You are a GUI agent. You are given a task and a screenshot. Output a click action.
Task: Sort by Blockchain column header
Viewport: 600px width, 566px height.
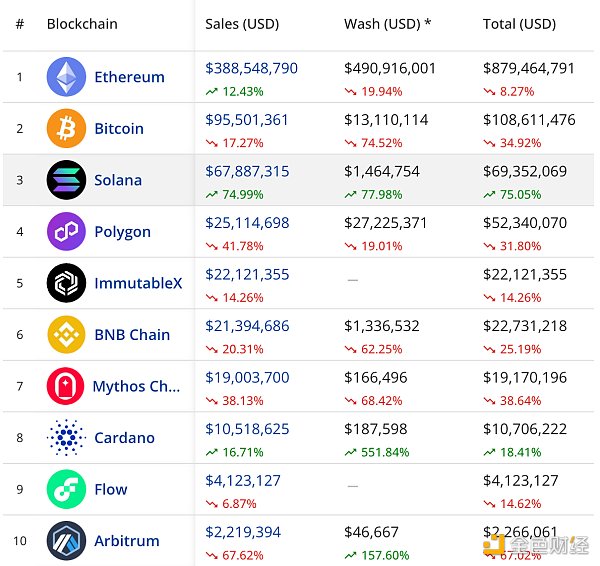(x=83, y=23)
